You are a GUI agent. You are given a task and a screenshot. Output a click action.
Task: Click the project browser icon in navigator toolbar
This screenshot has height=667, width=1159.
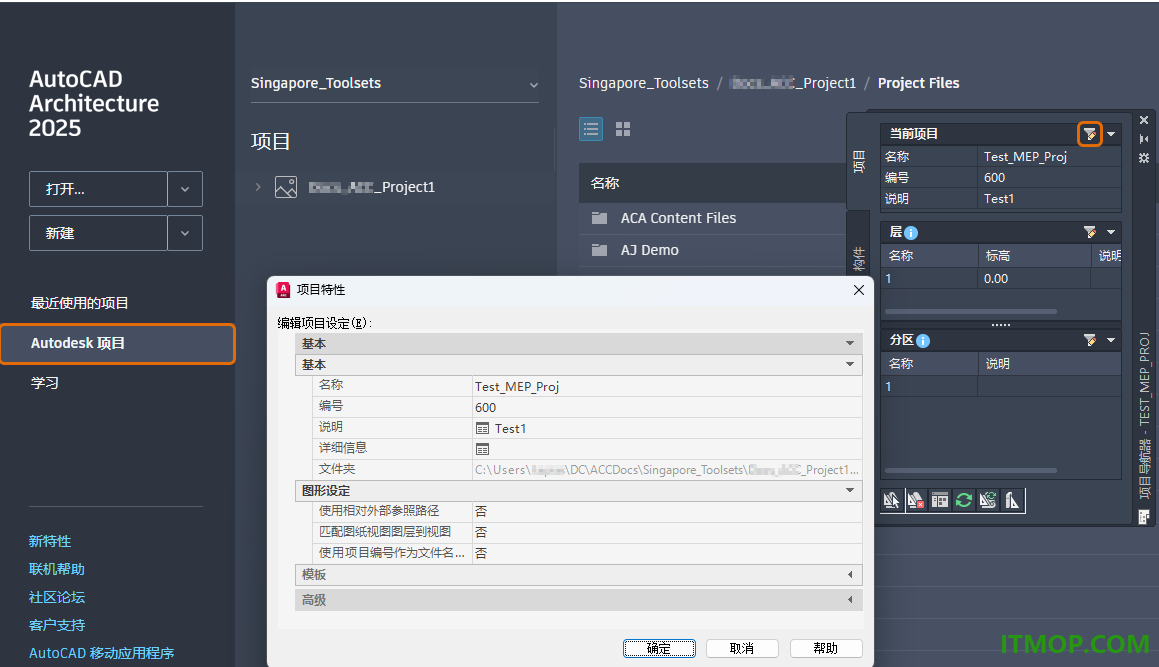891,501
